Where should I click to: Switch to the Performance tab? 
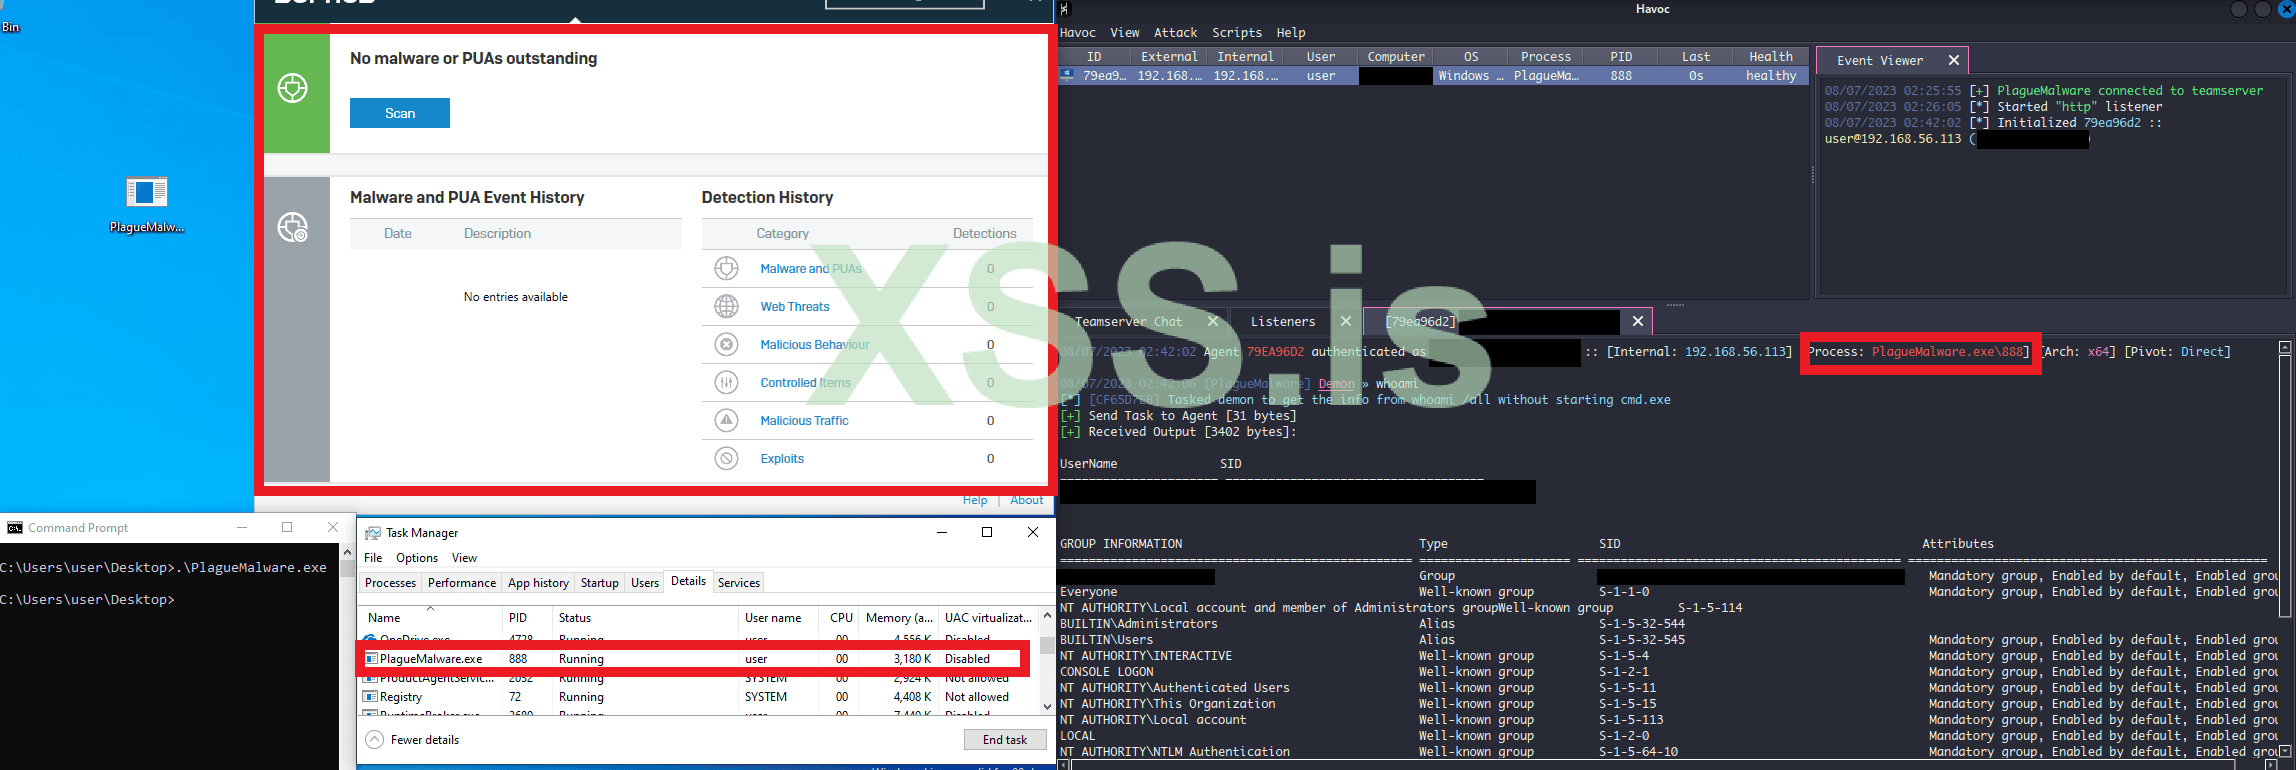tap(462, 583)
